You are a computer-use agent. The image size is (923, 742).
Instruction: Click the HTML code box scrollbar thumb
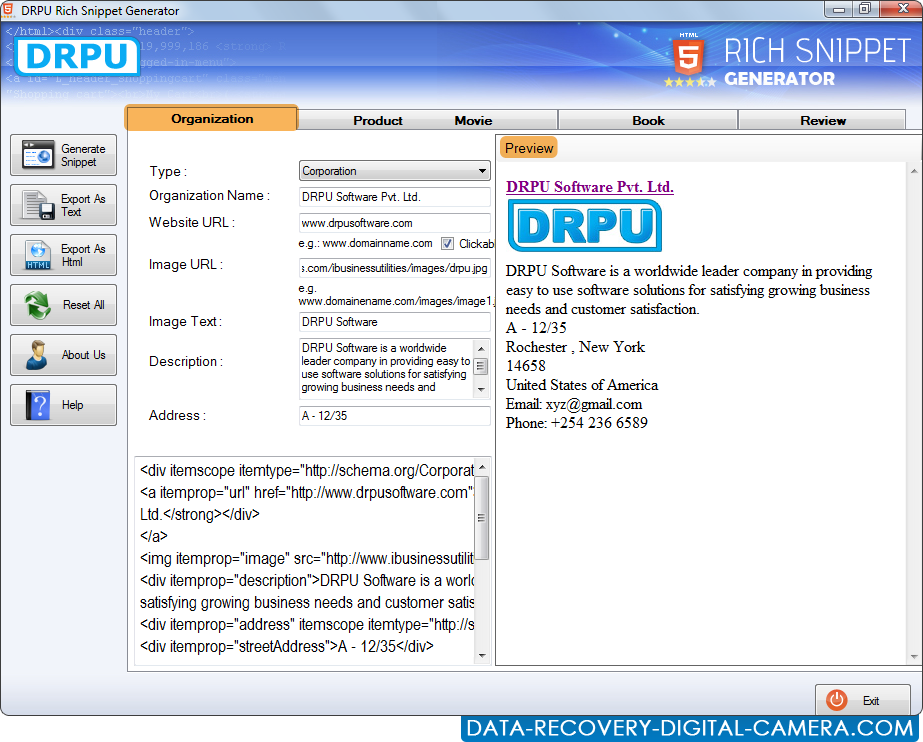coord(482,518)
